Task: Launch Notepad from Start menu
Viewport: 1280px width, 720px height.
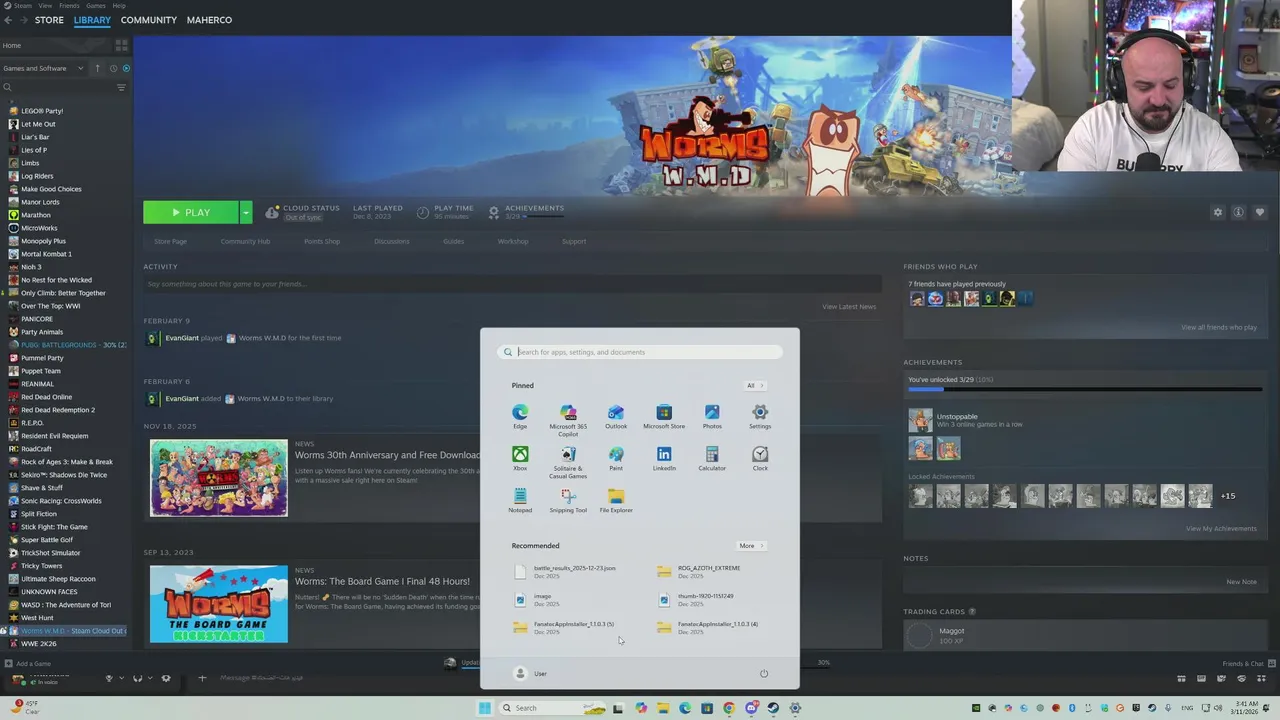Action: 520,501
